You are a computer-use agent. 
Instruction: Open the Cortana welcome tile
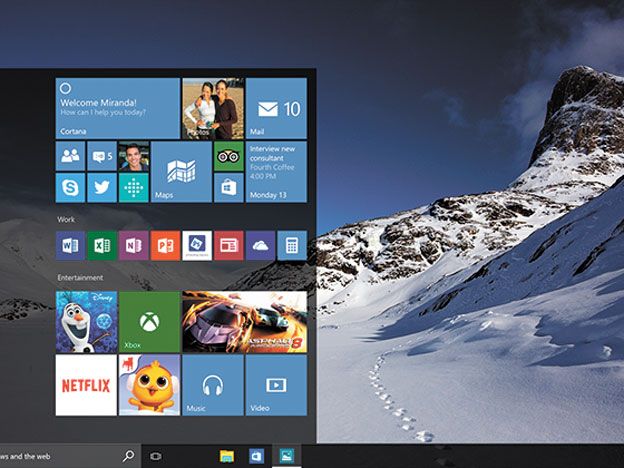(118, 108)
